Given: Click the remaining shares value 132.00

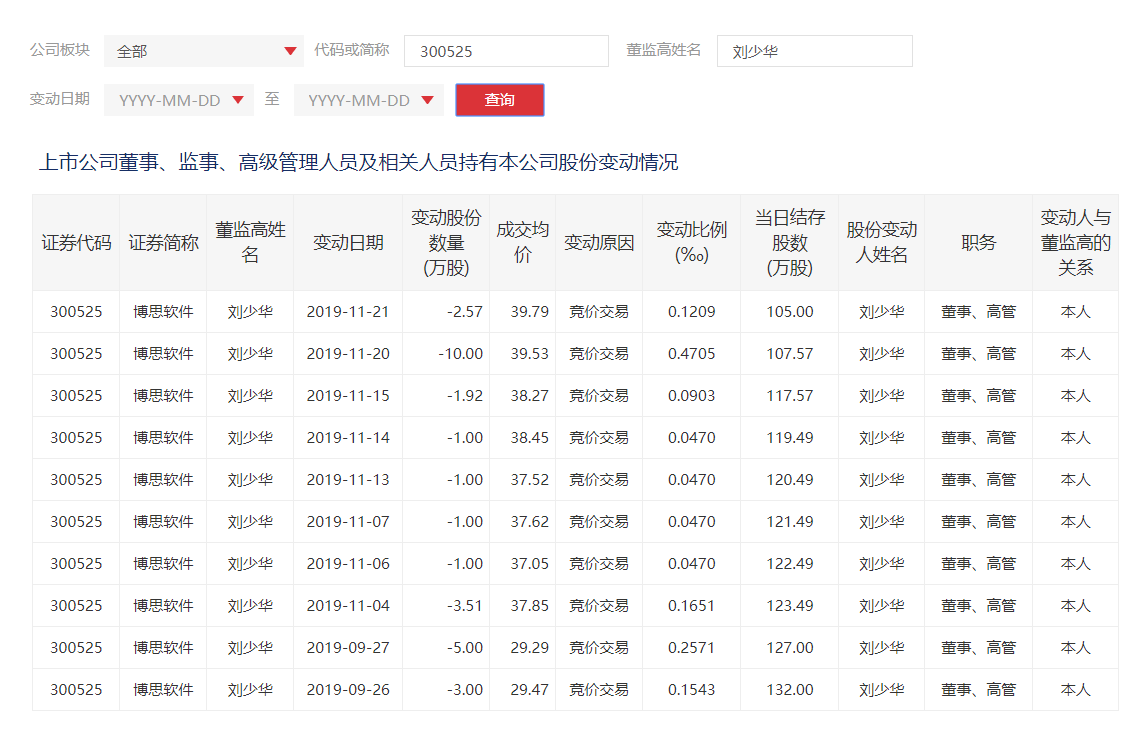Looking at the screenshot, I should click(x=790, y=690).
